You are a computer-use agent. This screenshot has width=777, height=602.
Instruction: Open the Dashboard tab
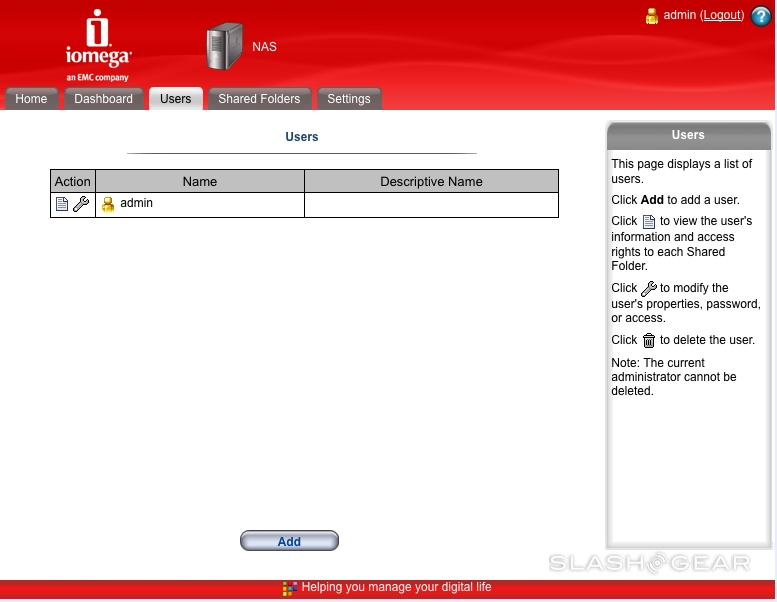pyautogui.click(x=103, y=99)
